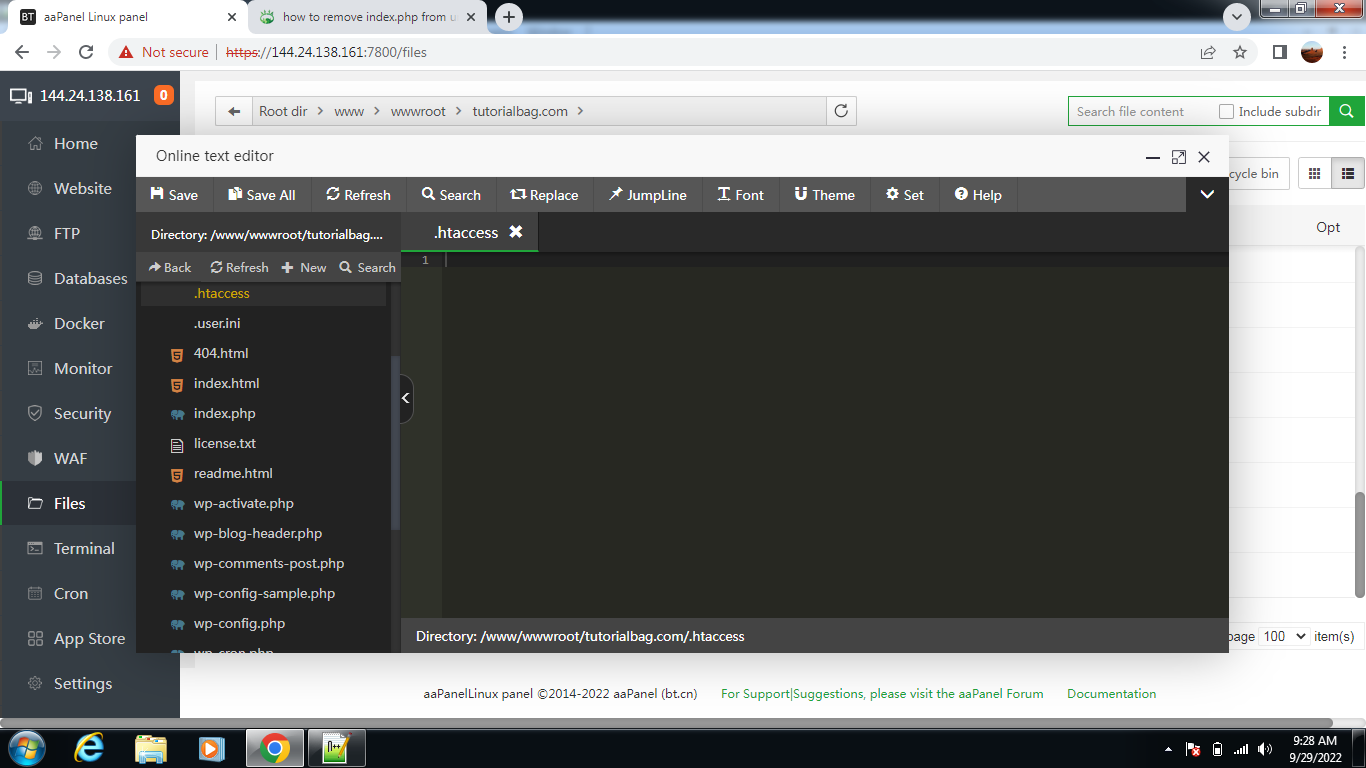Open editor Help
The height and width of the screenshot is (768, 1366).
coord(978,195)
